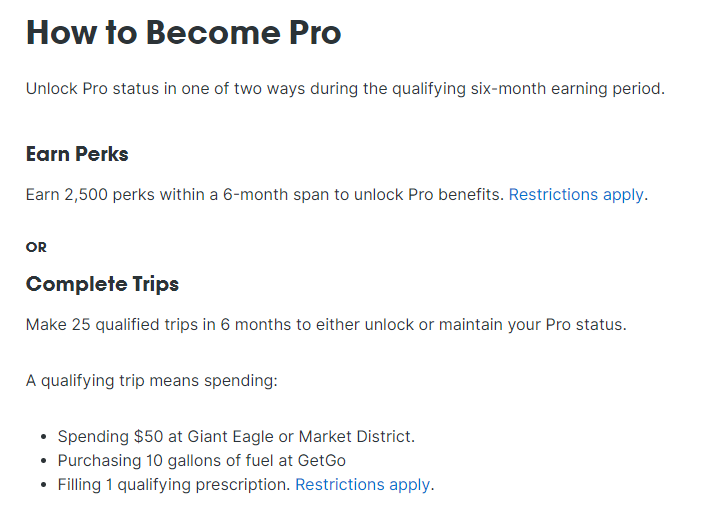Screen dimensions: 727x521
Task: Select the Earn Perks heading
Action: 77,154
